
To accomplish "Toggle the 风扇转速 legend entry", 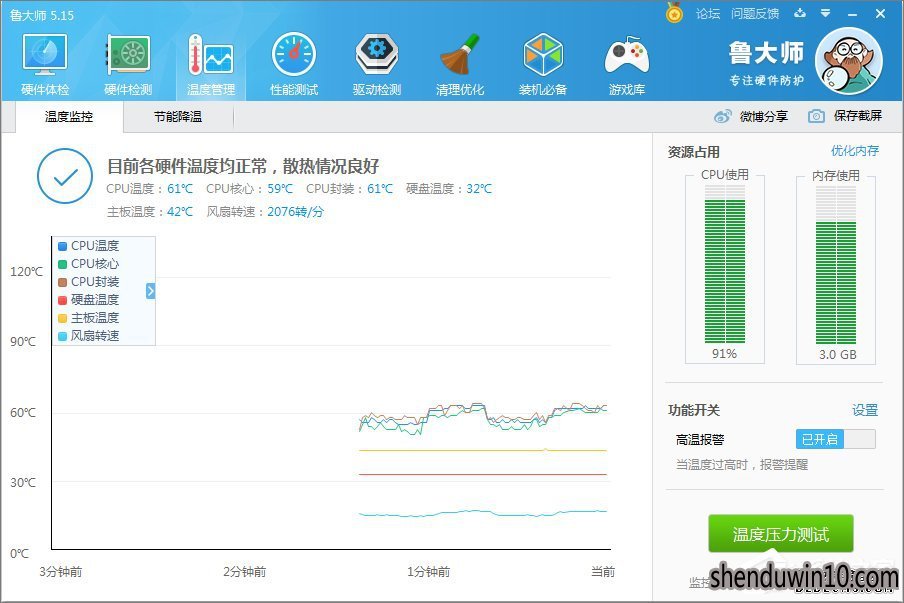I will [89, 336].
